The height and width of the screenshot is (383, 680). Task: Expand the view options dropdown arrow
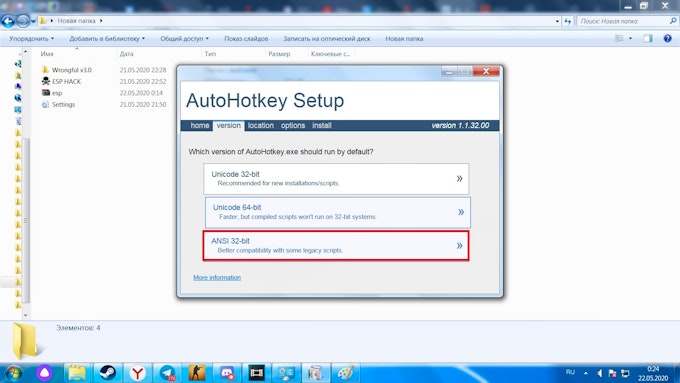(630, 39)
